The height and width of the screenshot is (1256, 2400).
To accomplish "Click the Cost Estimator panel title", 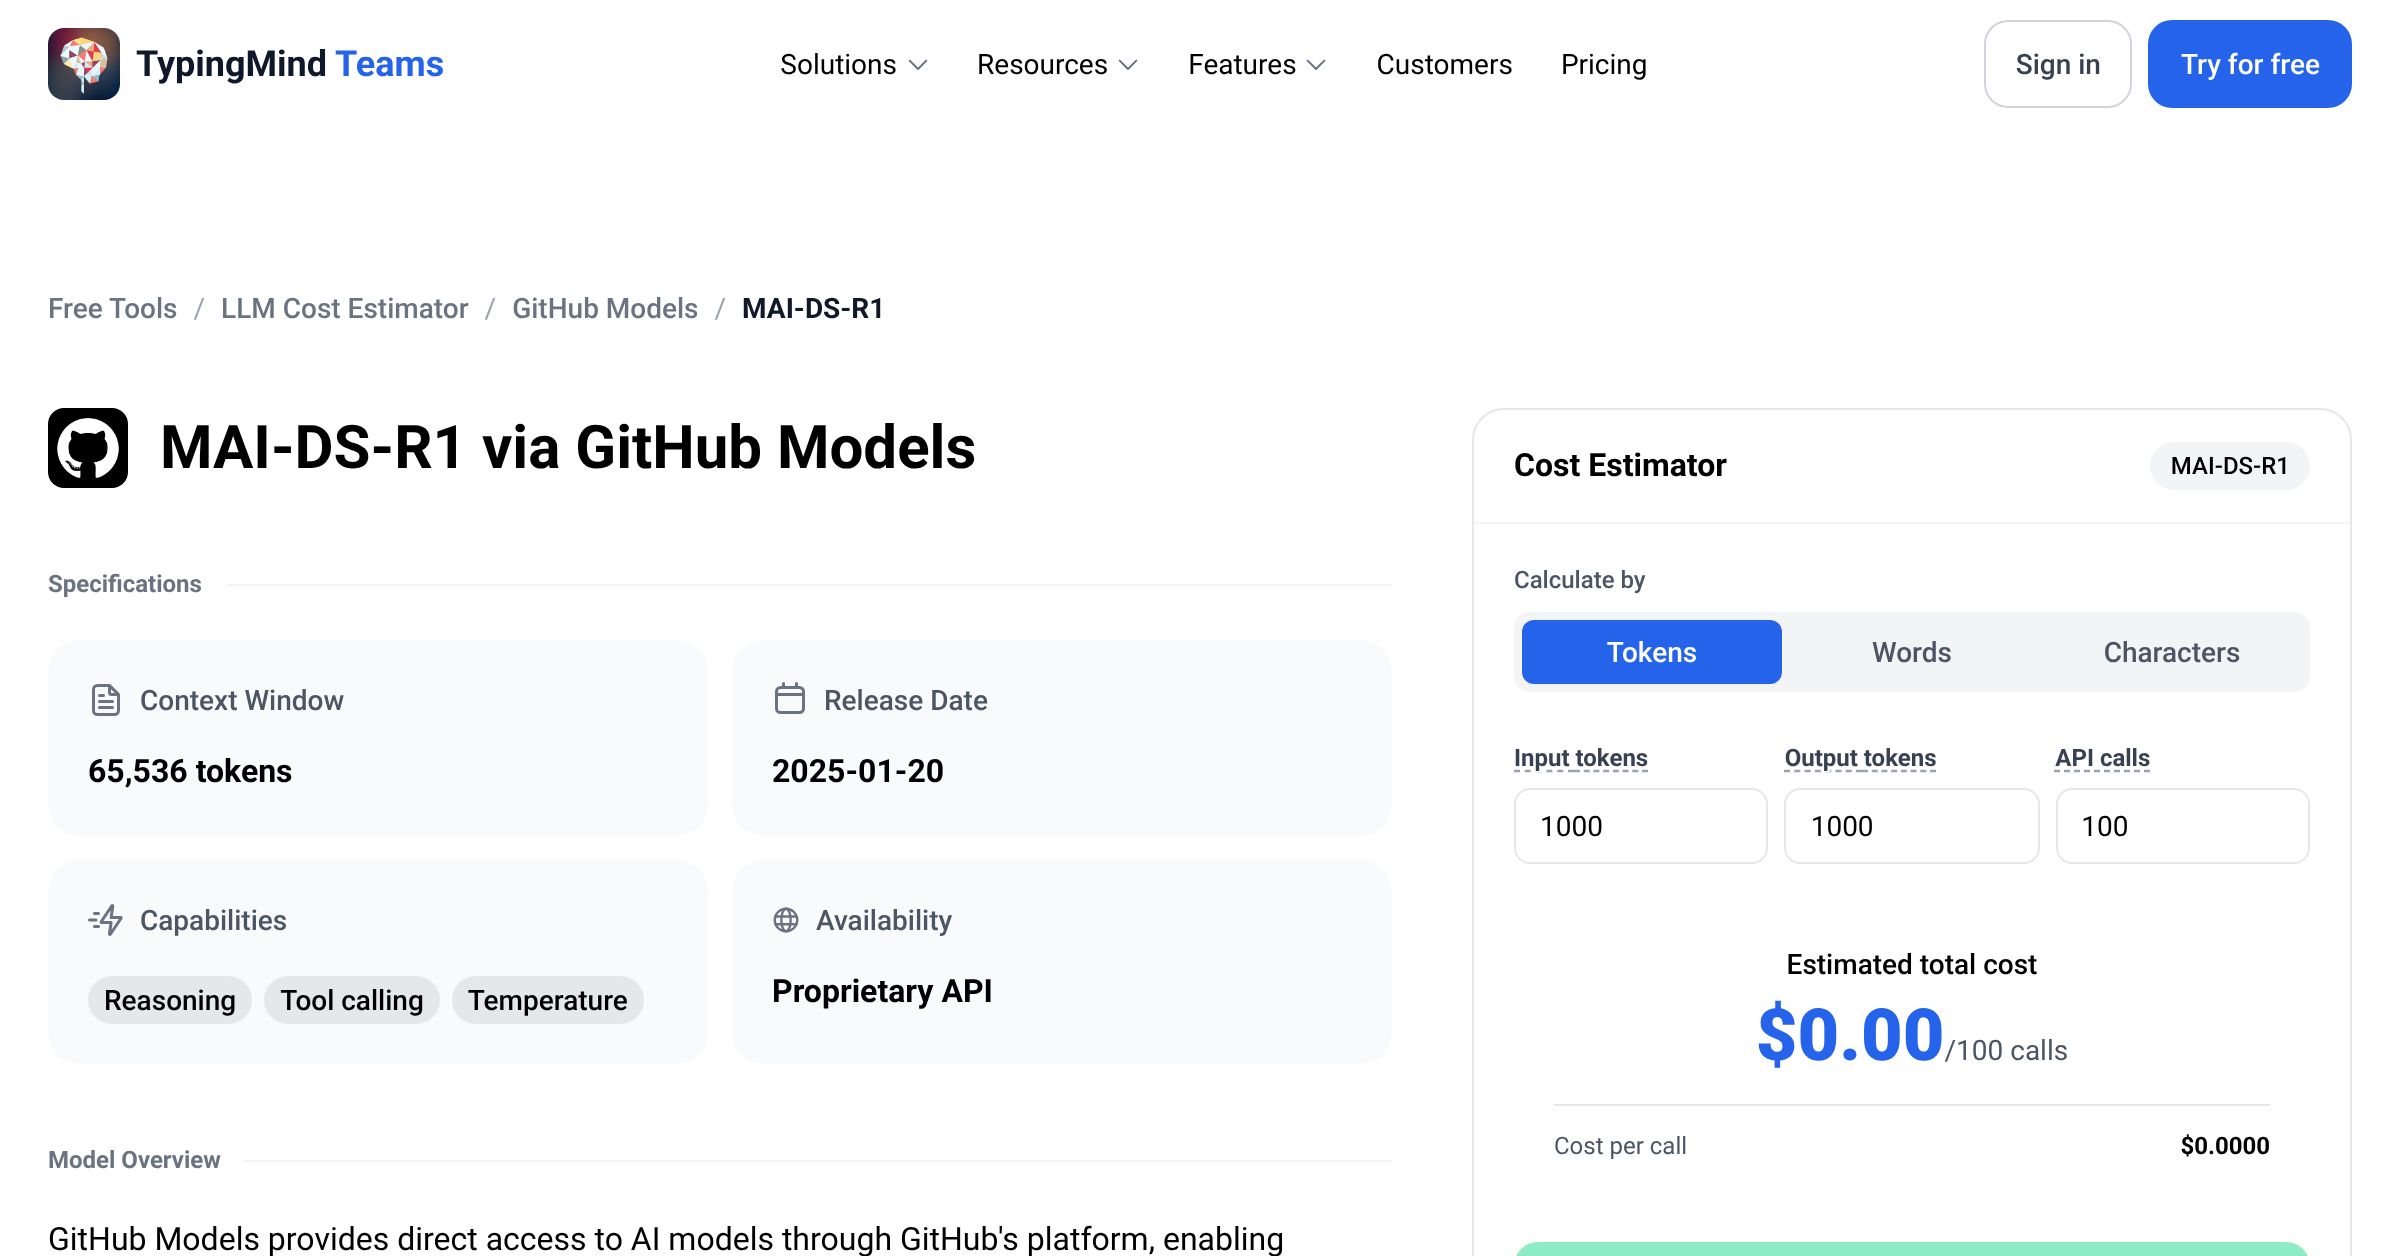I will 1620,465.
